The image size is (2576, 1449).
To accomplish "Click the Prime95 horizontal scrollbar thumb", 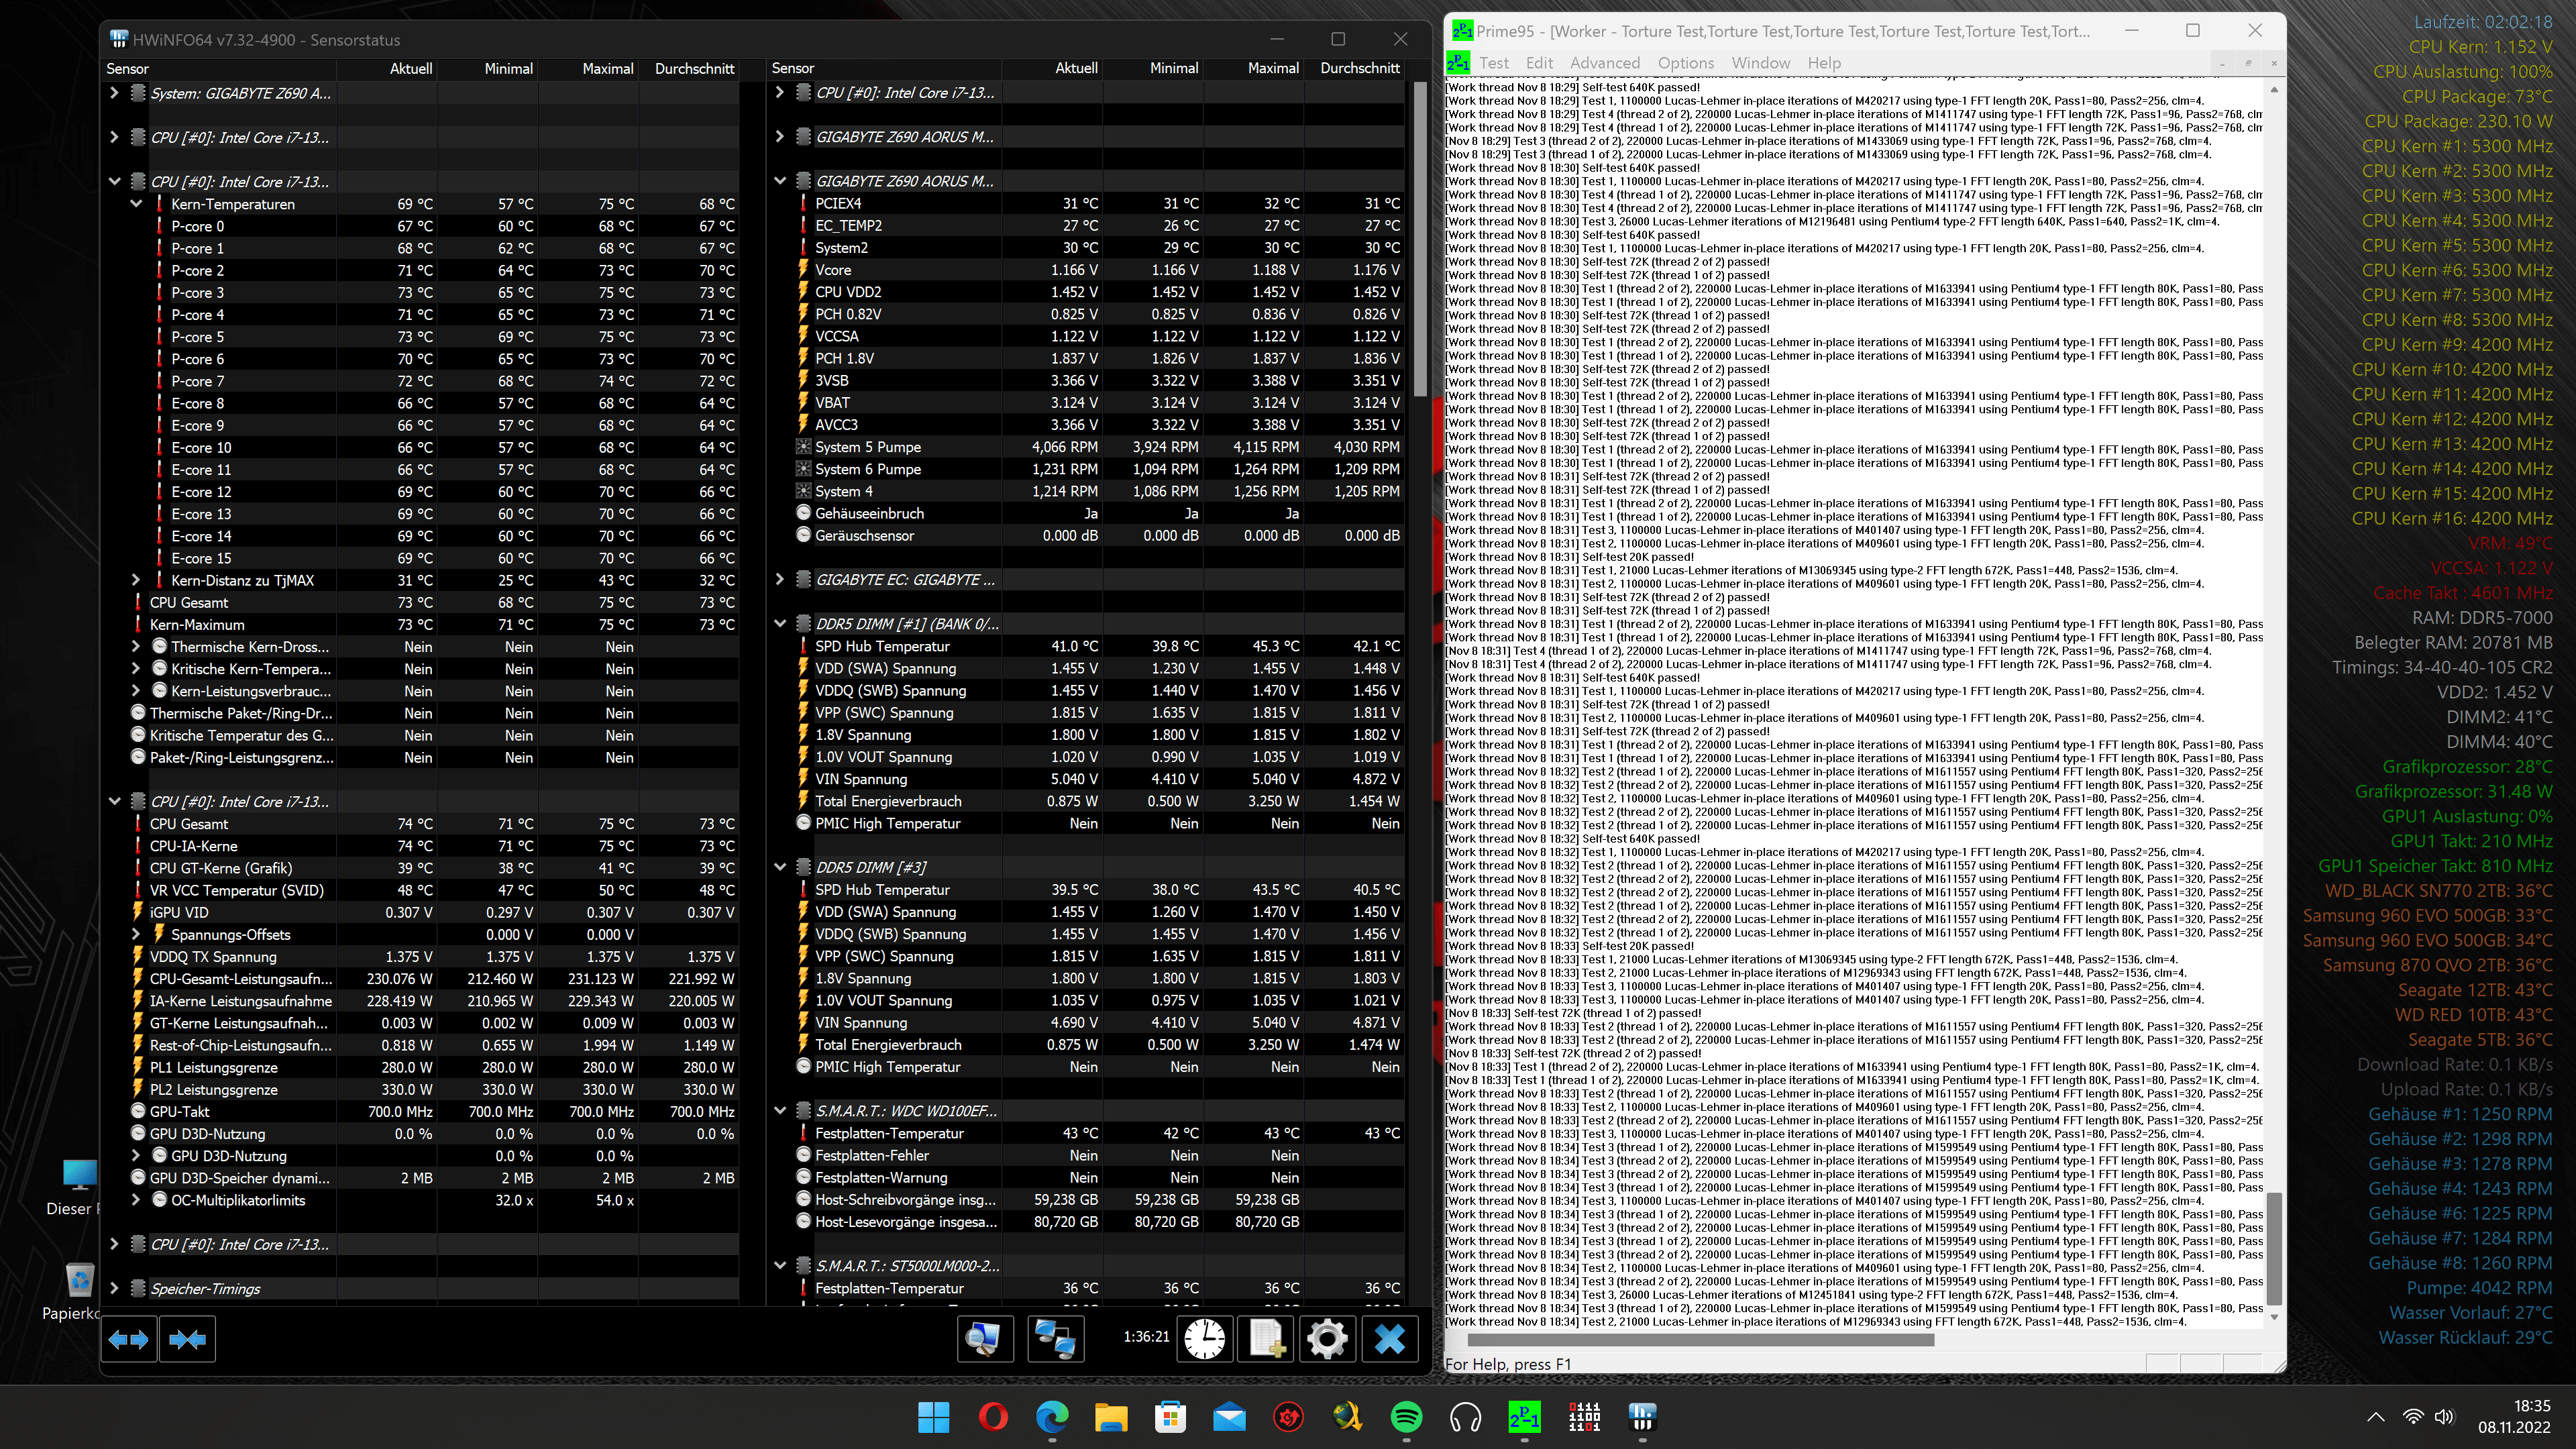I will pos(1700,1340).
